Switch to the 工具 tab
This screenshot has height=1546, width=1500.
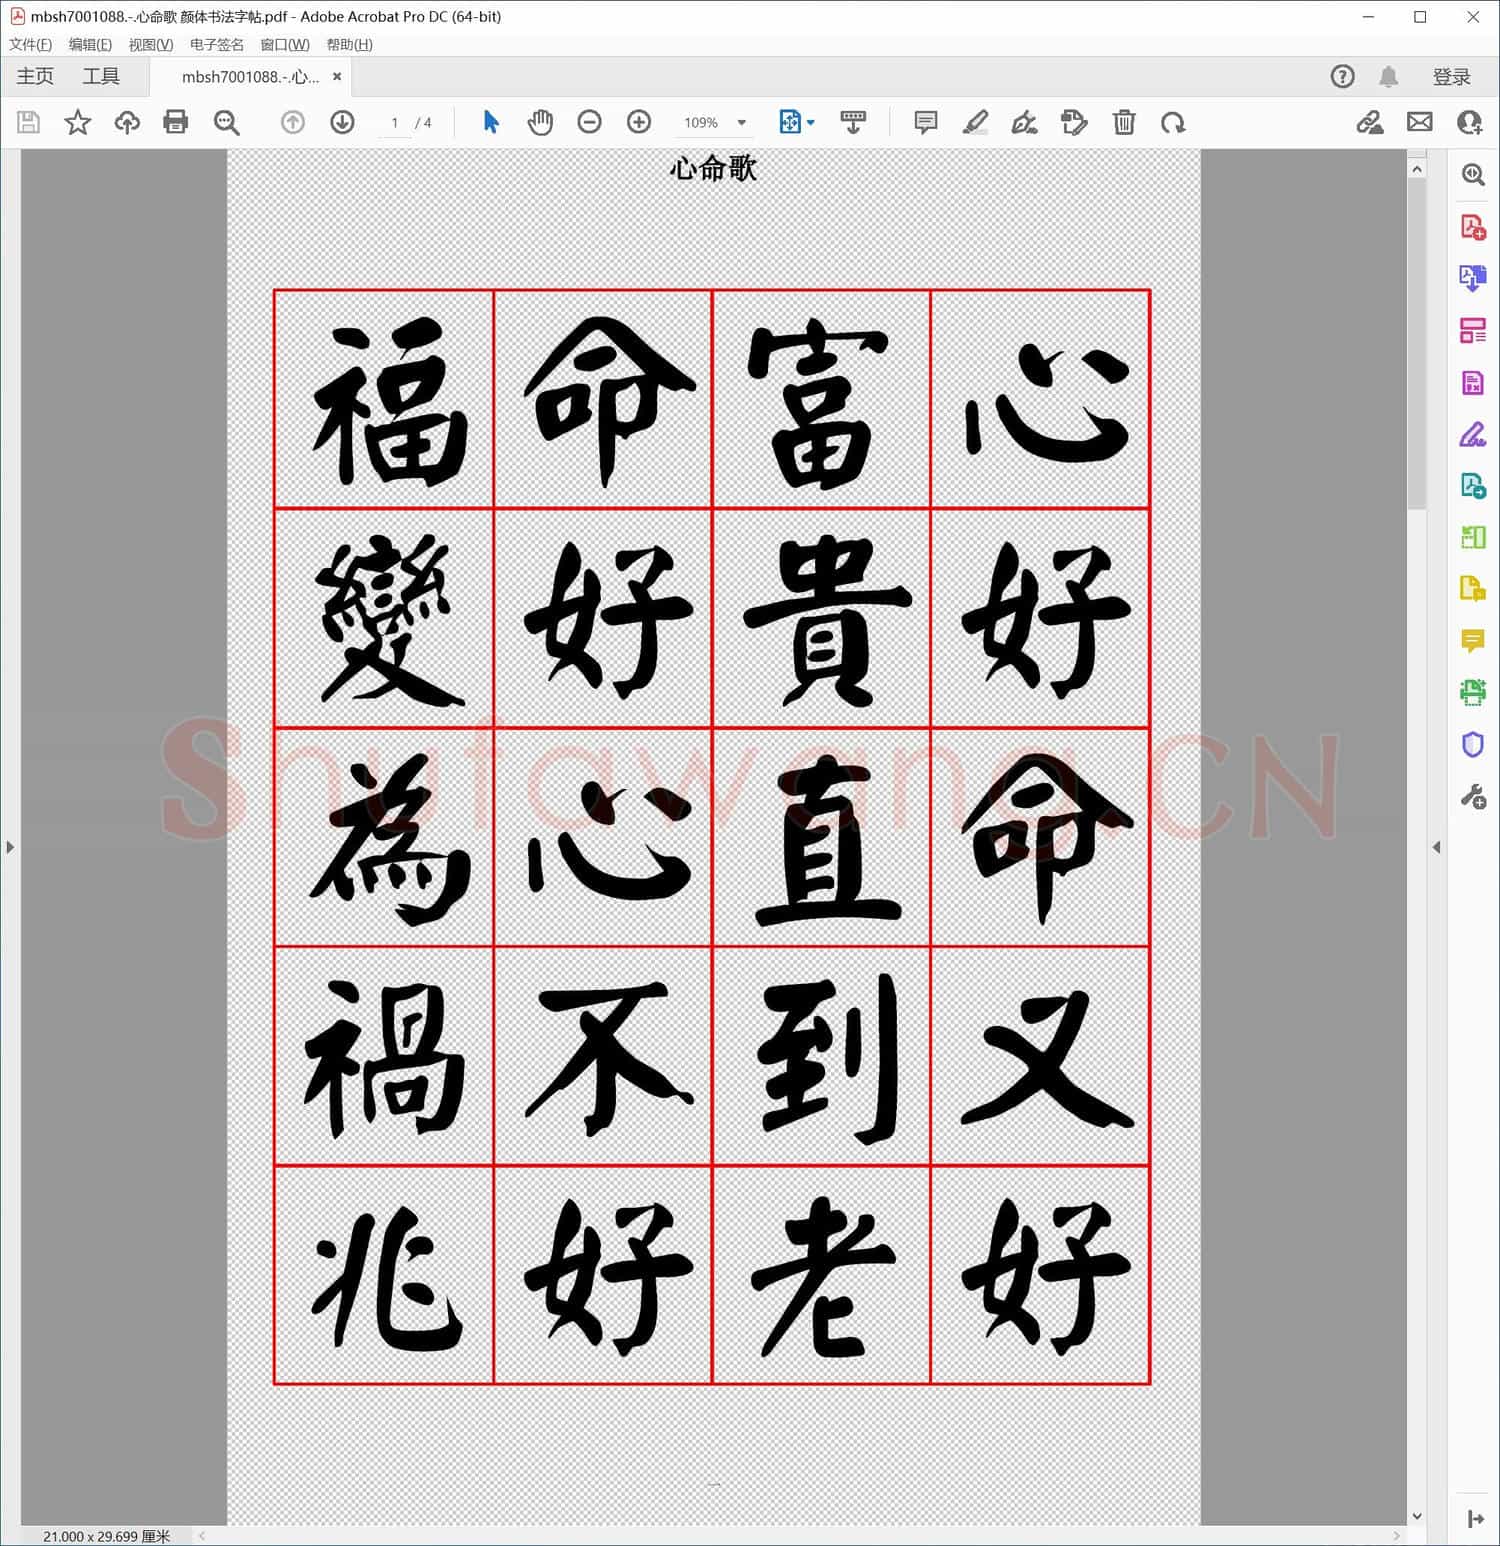[100, 76]
